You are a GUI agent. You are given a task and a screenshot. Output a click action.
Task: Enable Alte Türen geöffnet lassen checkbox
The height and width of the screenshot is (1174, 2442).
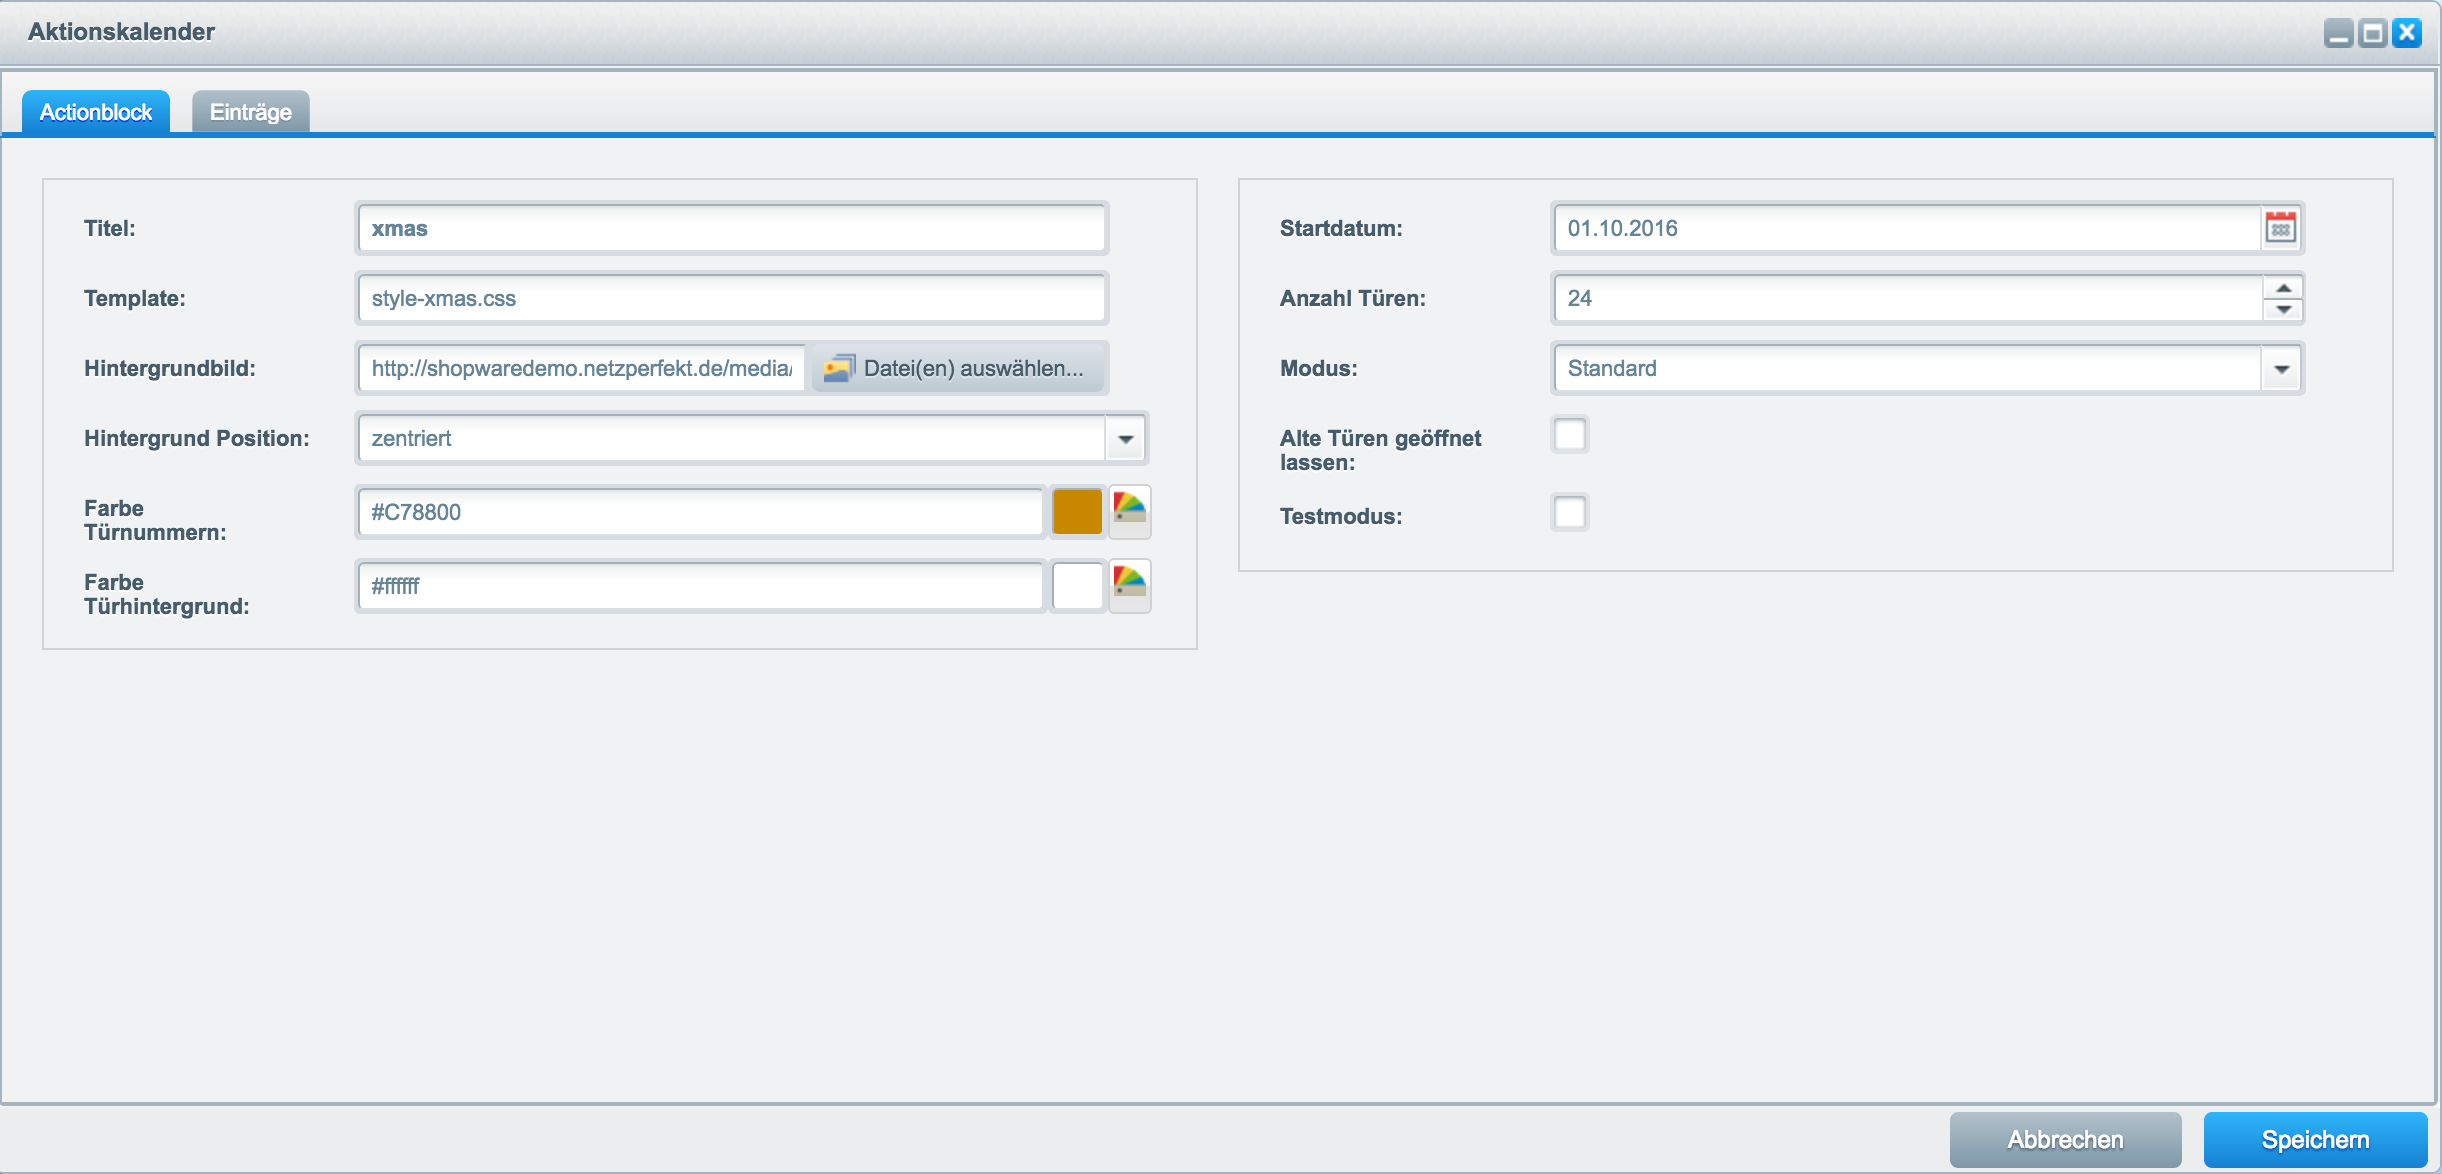[1570, 435]
